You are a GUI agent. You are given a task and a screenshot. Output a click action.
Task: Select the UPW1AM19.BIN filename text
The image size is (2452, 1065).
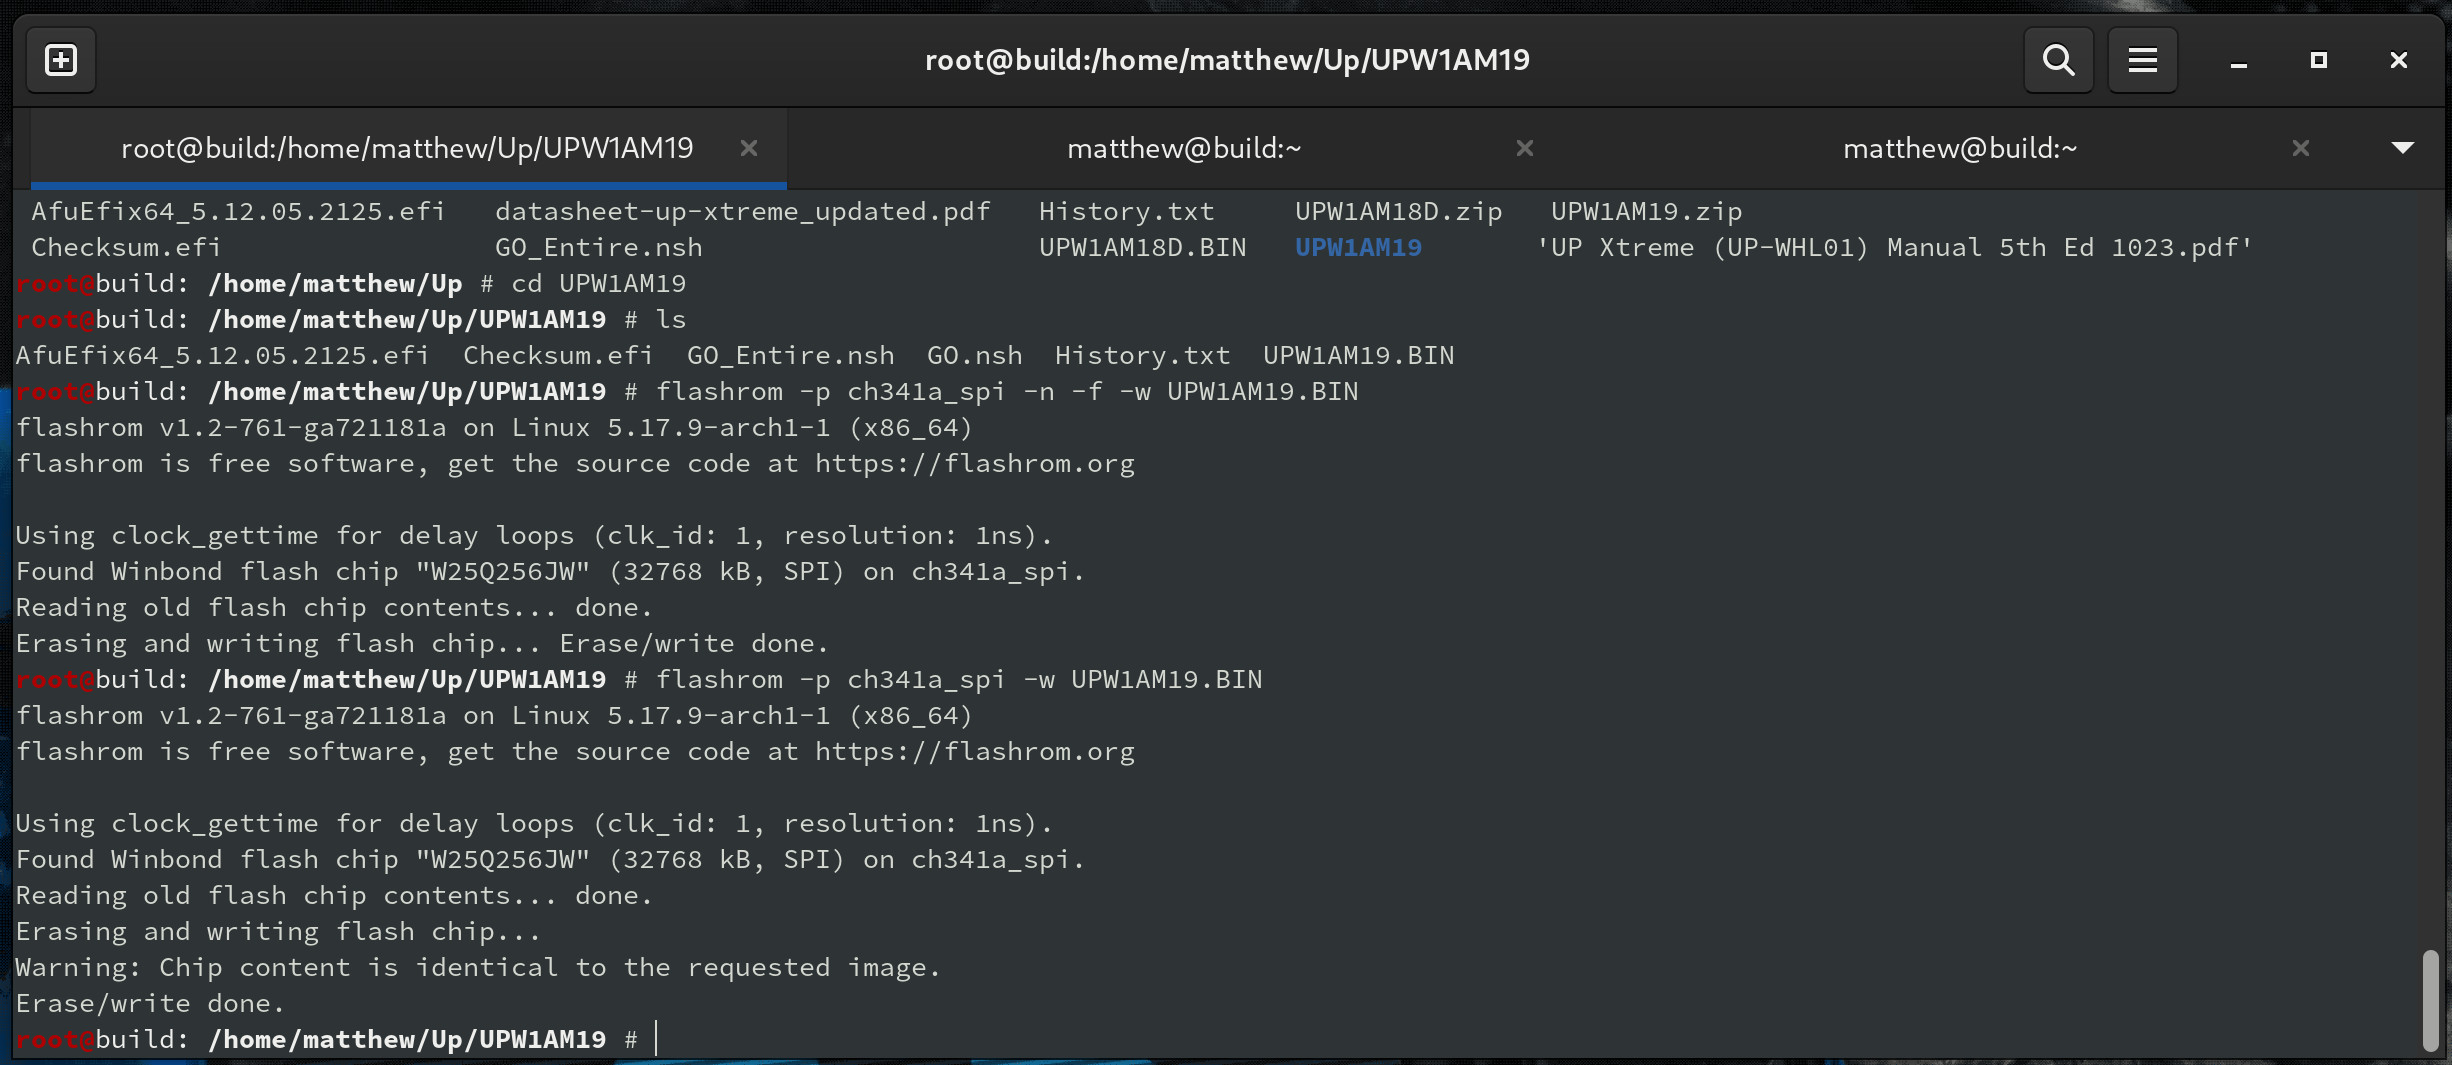pyautogui.click(x=1357, y=355)
